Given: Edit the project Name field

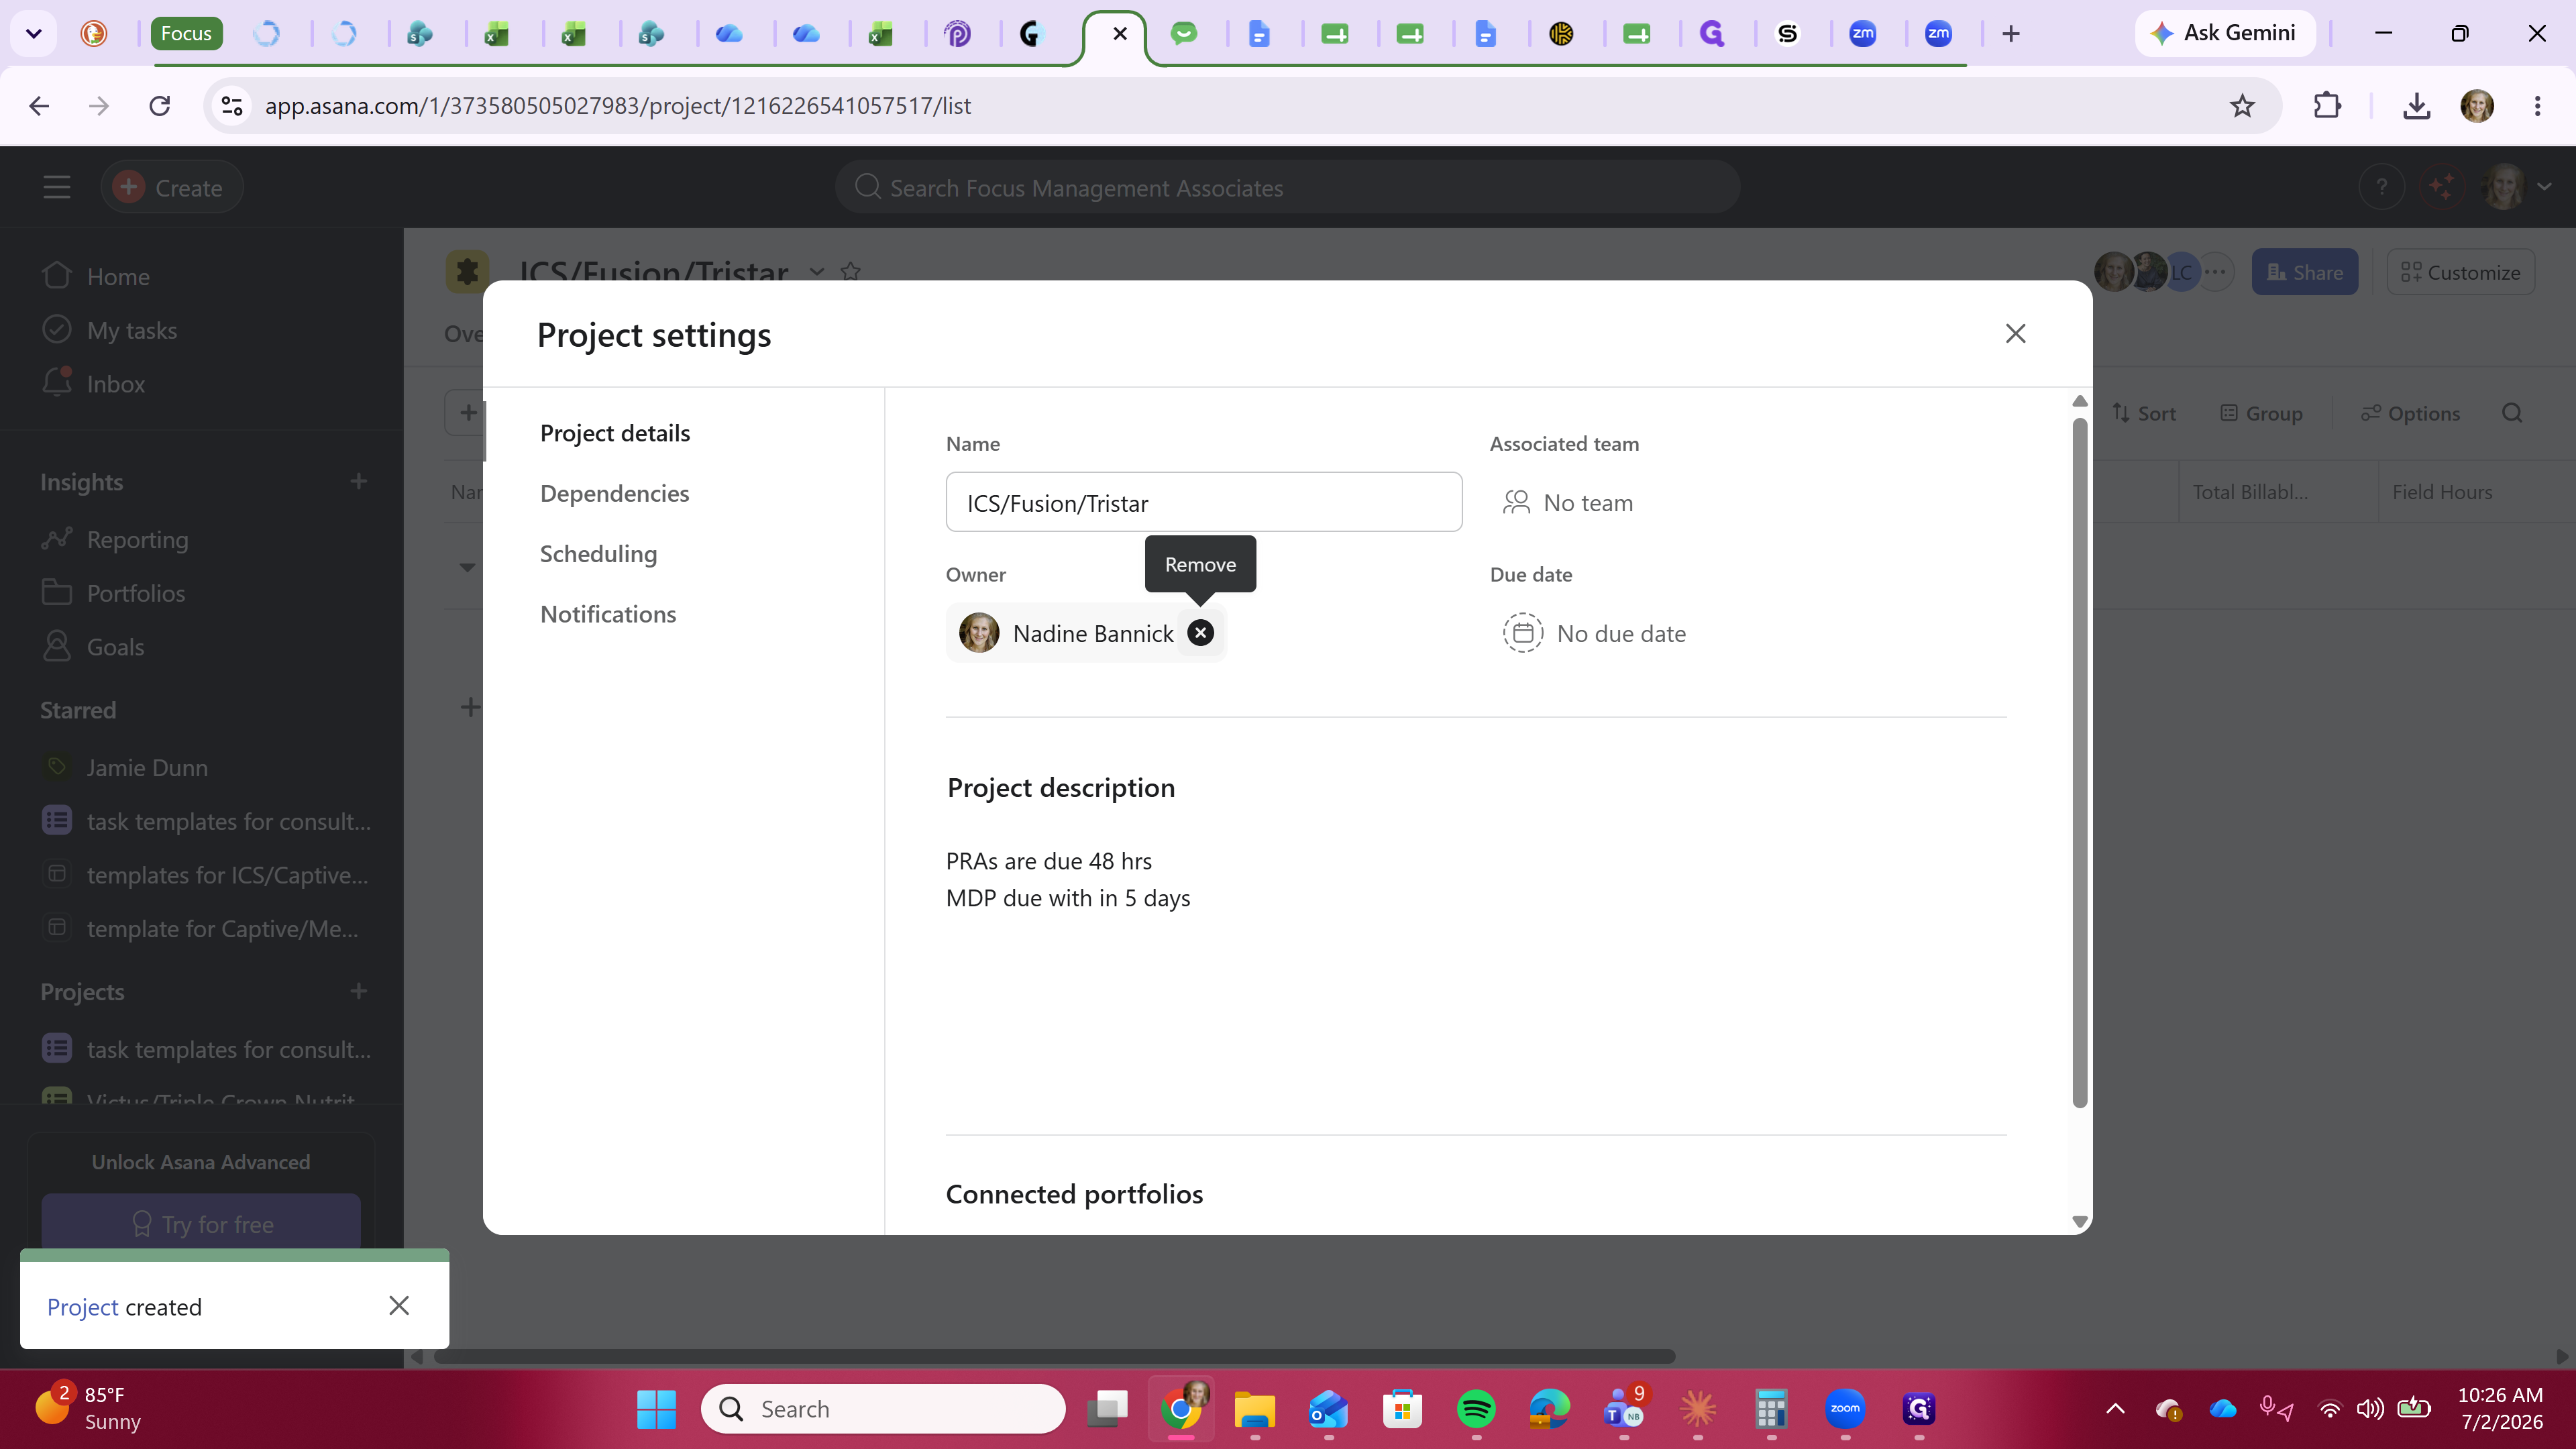Looking at the screenshot, I should (1204, 502).
